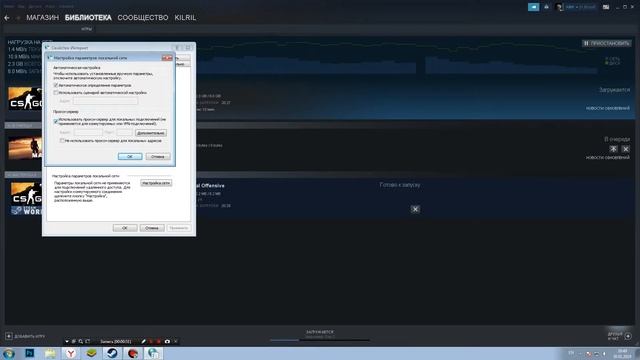The image size is (640, 360).
Task: Click the blue Steam announcements icon
Action: tap(533, 7)
